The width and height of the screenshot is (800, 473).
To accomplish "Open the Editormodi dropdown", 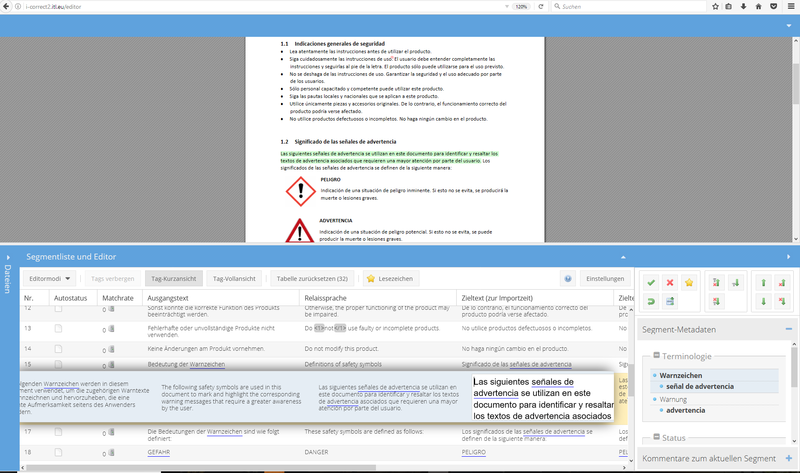I will pos(49,279).
